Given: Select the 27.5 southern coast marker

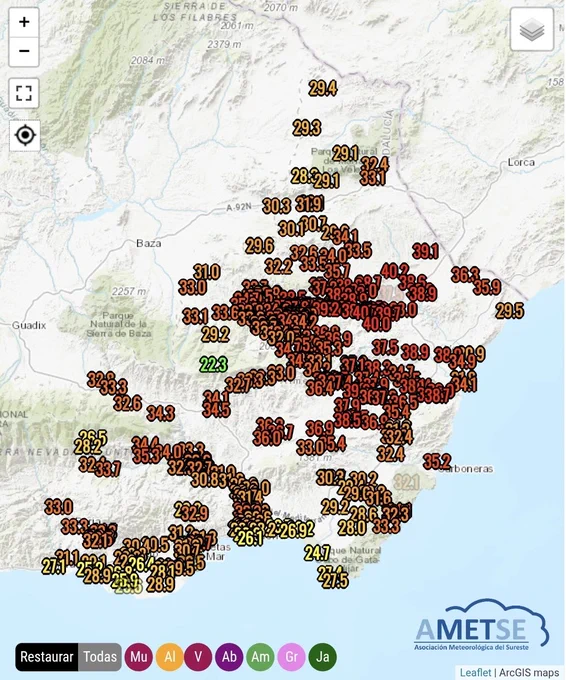Looking at the screenshot, I should (x=335, y=581).
